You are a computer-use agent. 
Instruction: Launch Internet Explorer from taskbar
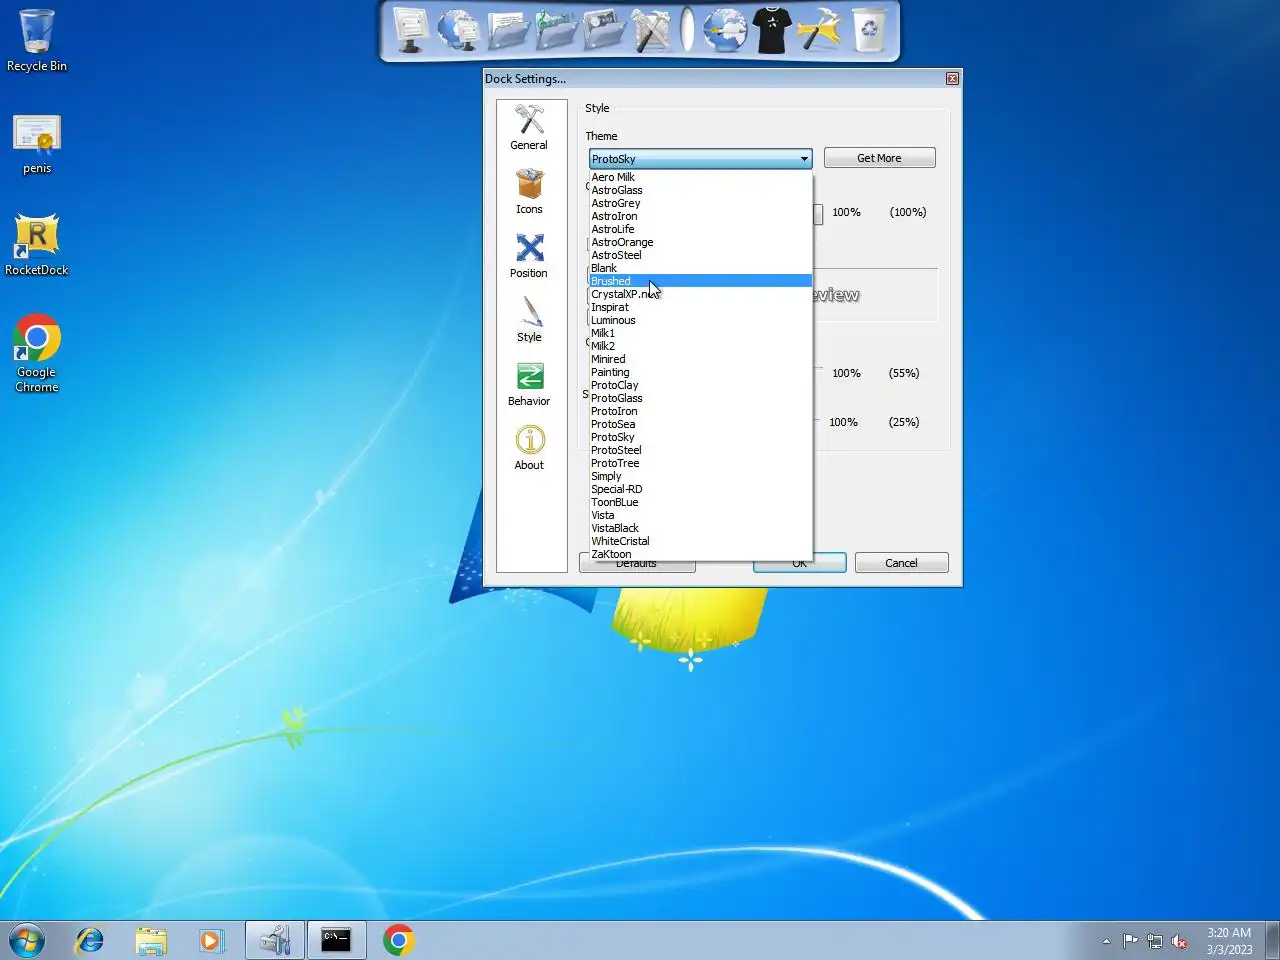[90, 940]
